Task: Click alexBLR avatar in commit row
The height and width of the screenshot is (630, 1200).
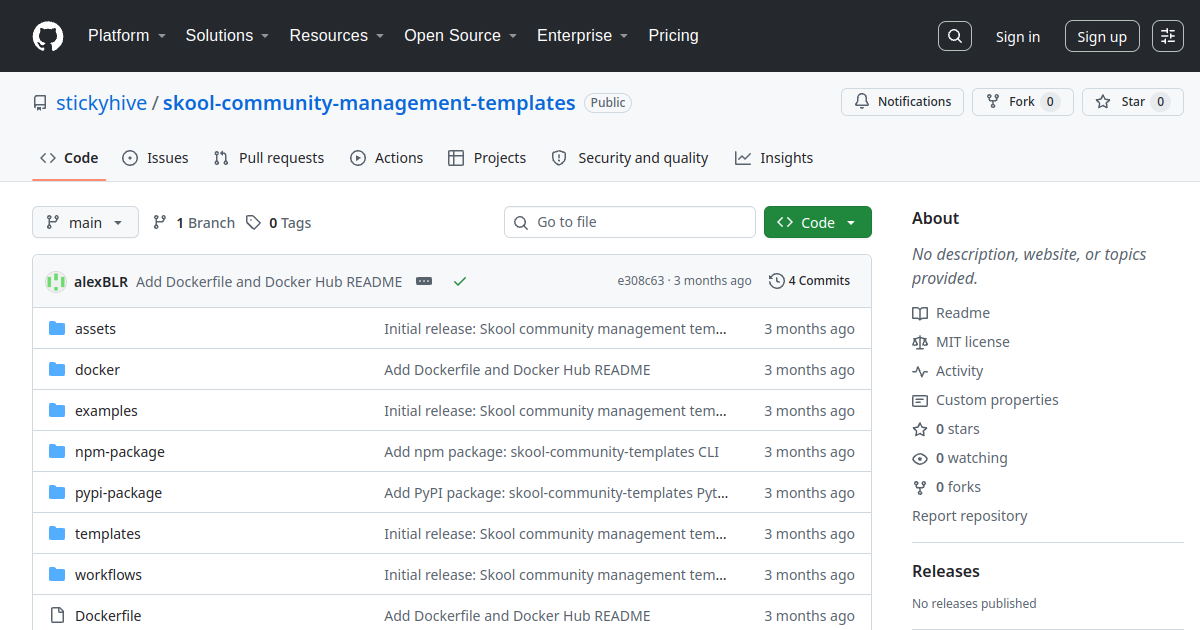Action: [56, 282]
